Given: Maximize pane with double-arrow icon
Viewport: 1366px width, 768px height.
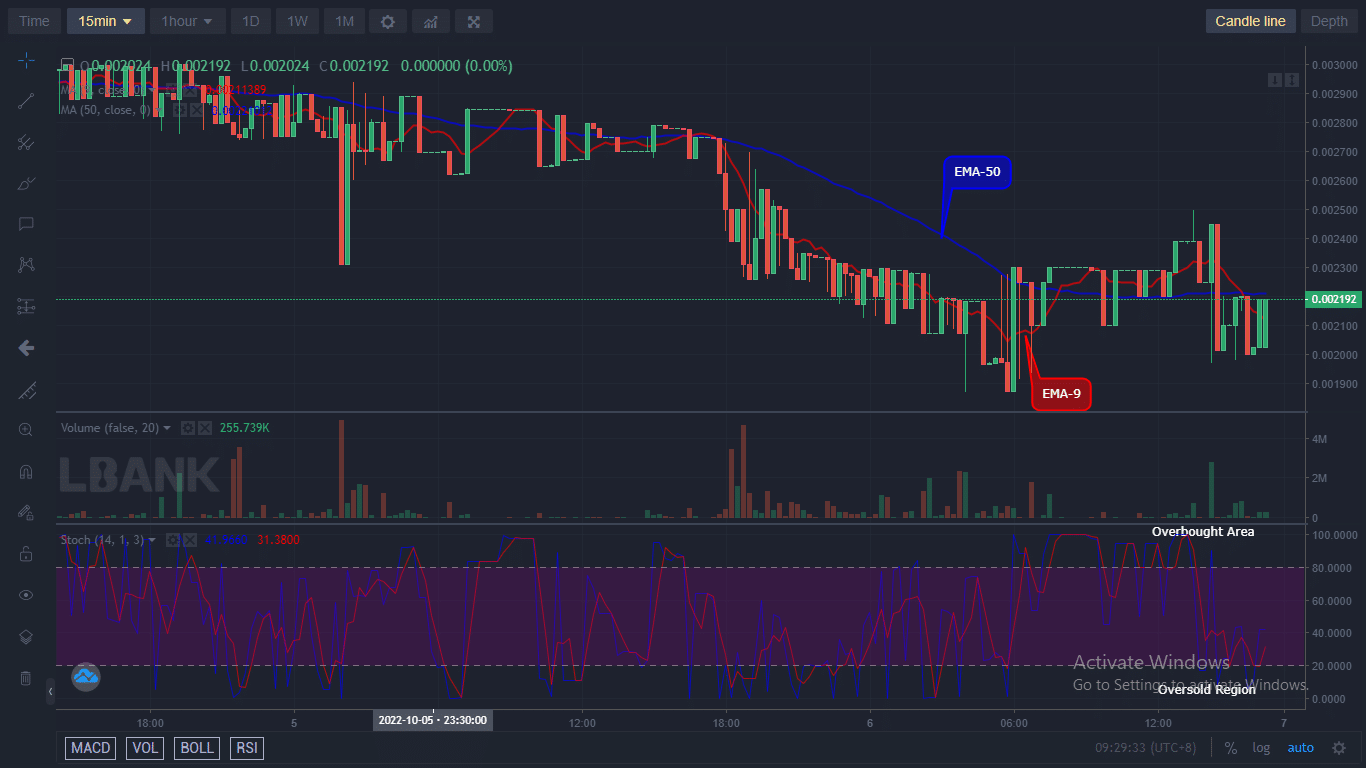Looking at the screenshot, I should [x=1291, y=79].
